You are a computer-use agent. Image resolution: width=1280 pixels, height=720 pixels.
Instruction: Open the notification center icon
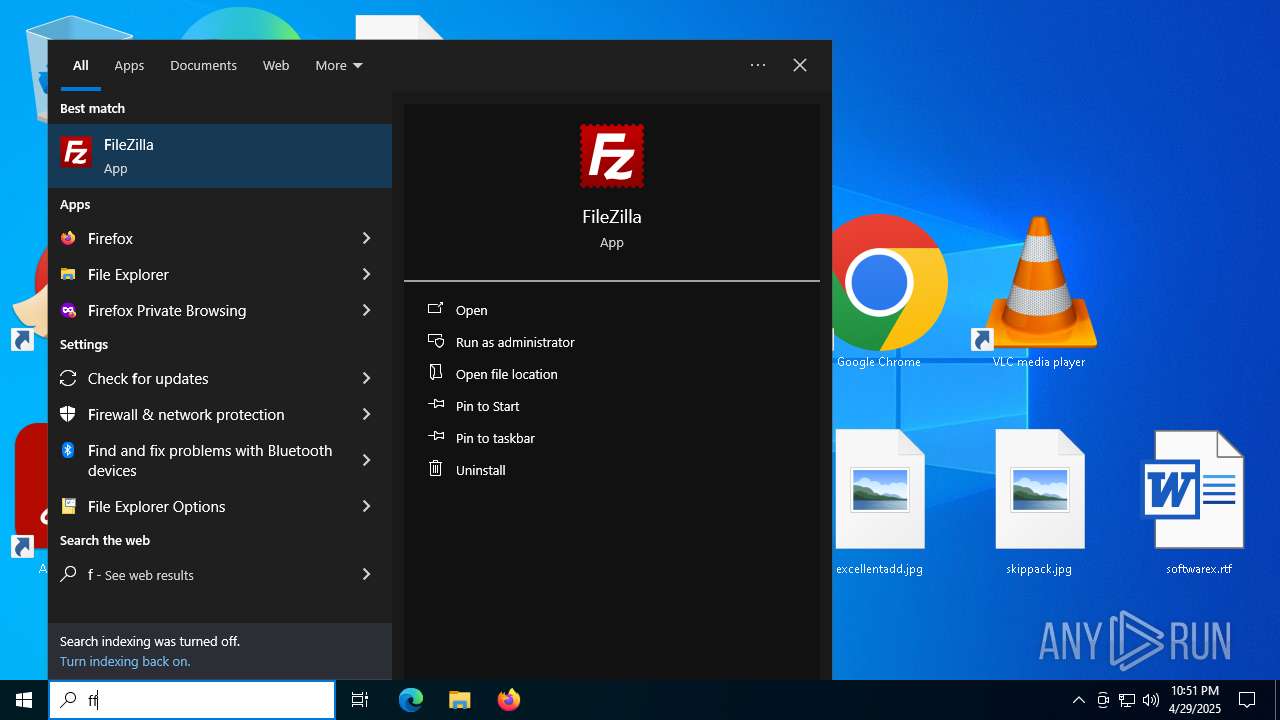[x=1247, y=700]
